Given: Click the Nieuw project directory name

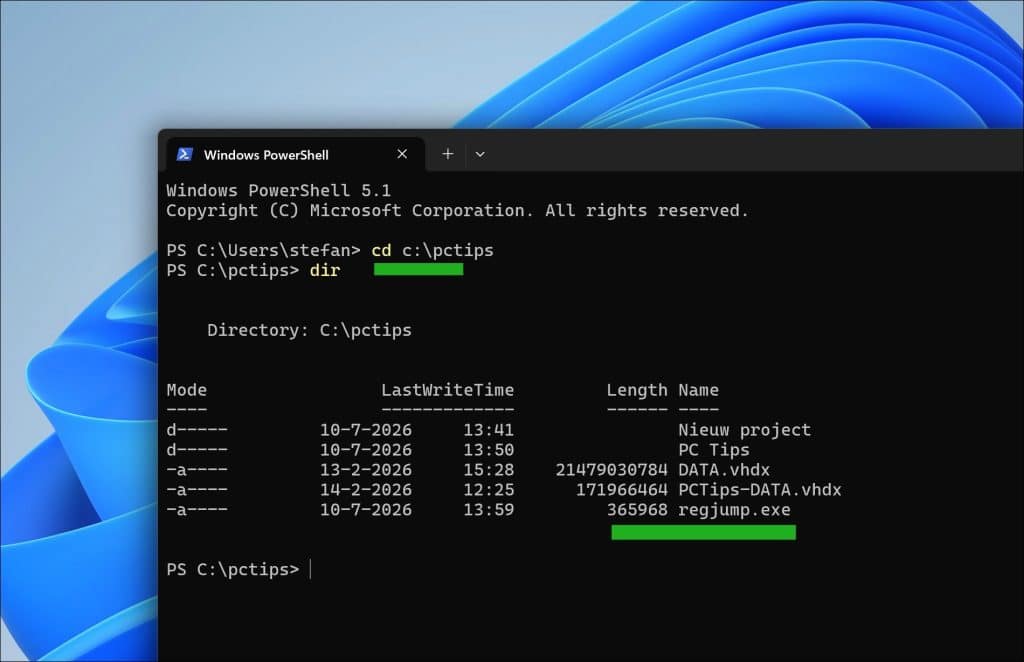Looking at the screenshot, I should click(x=744, y=430).
